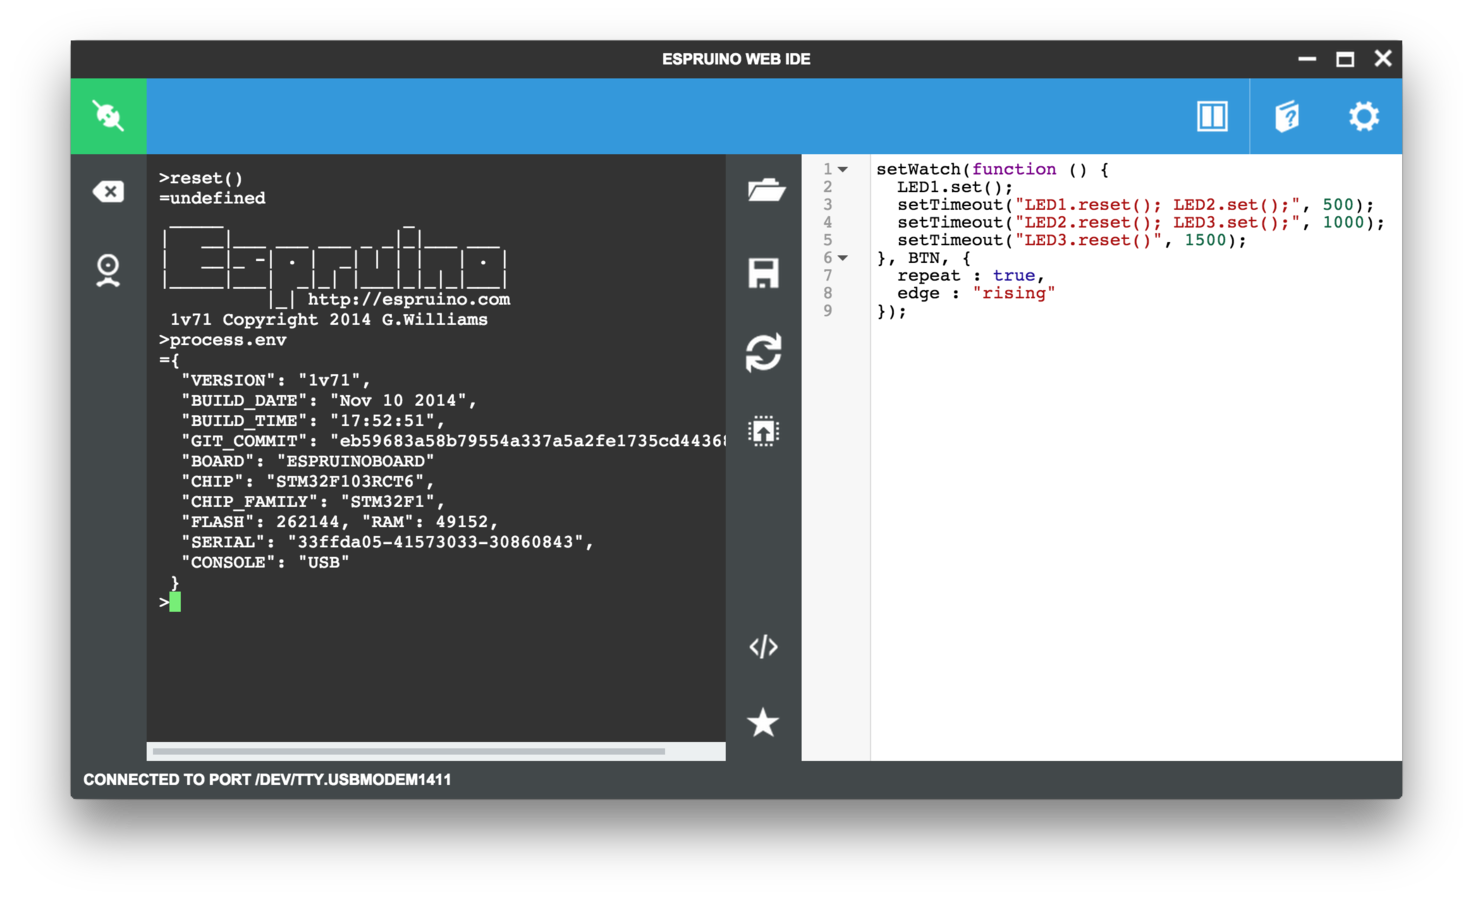The image size is (1473, 900).
Task: Click the http://espruino.com text in terminal
Action: click(409, 299)
